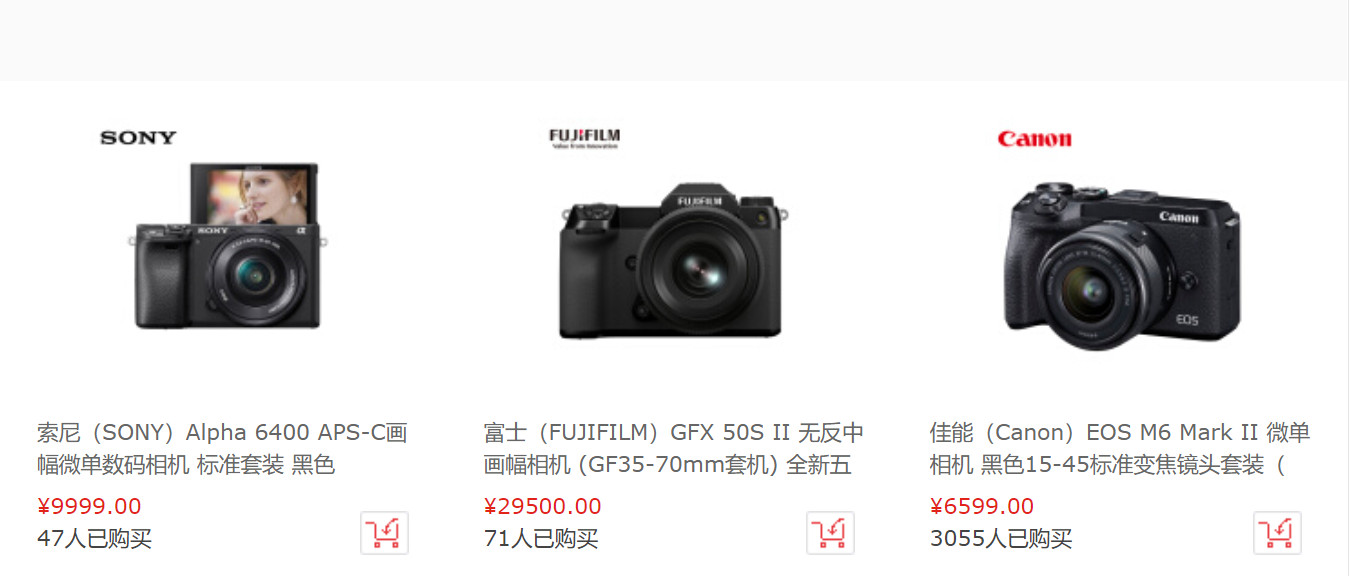
Task: Click the SONY brand logo
Action: 138,138
